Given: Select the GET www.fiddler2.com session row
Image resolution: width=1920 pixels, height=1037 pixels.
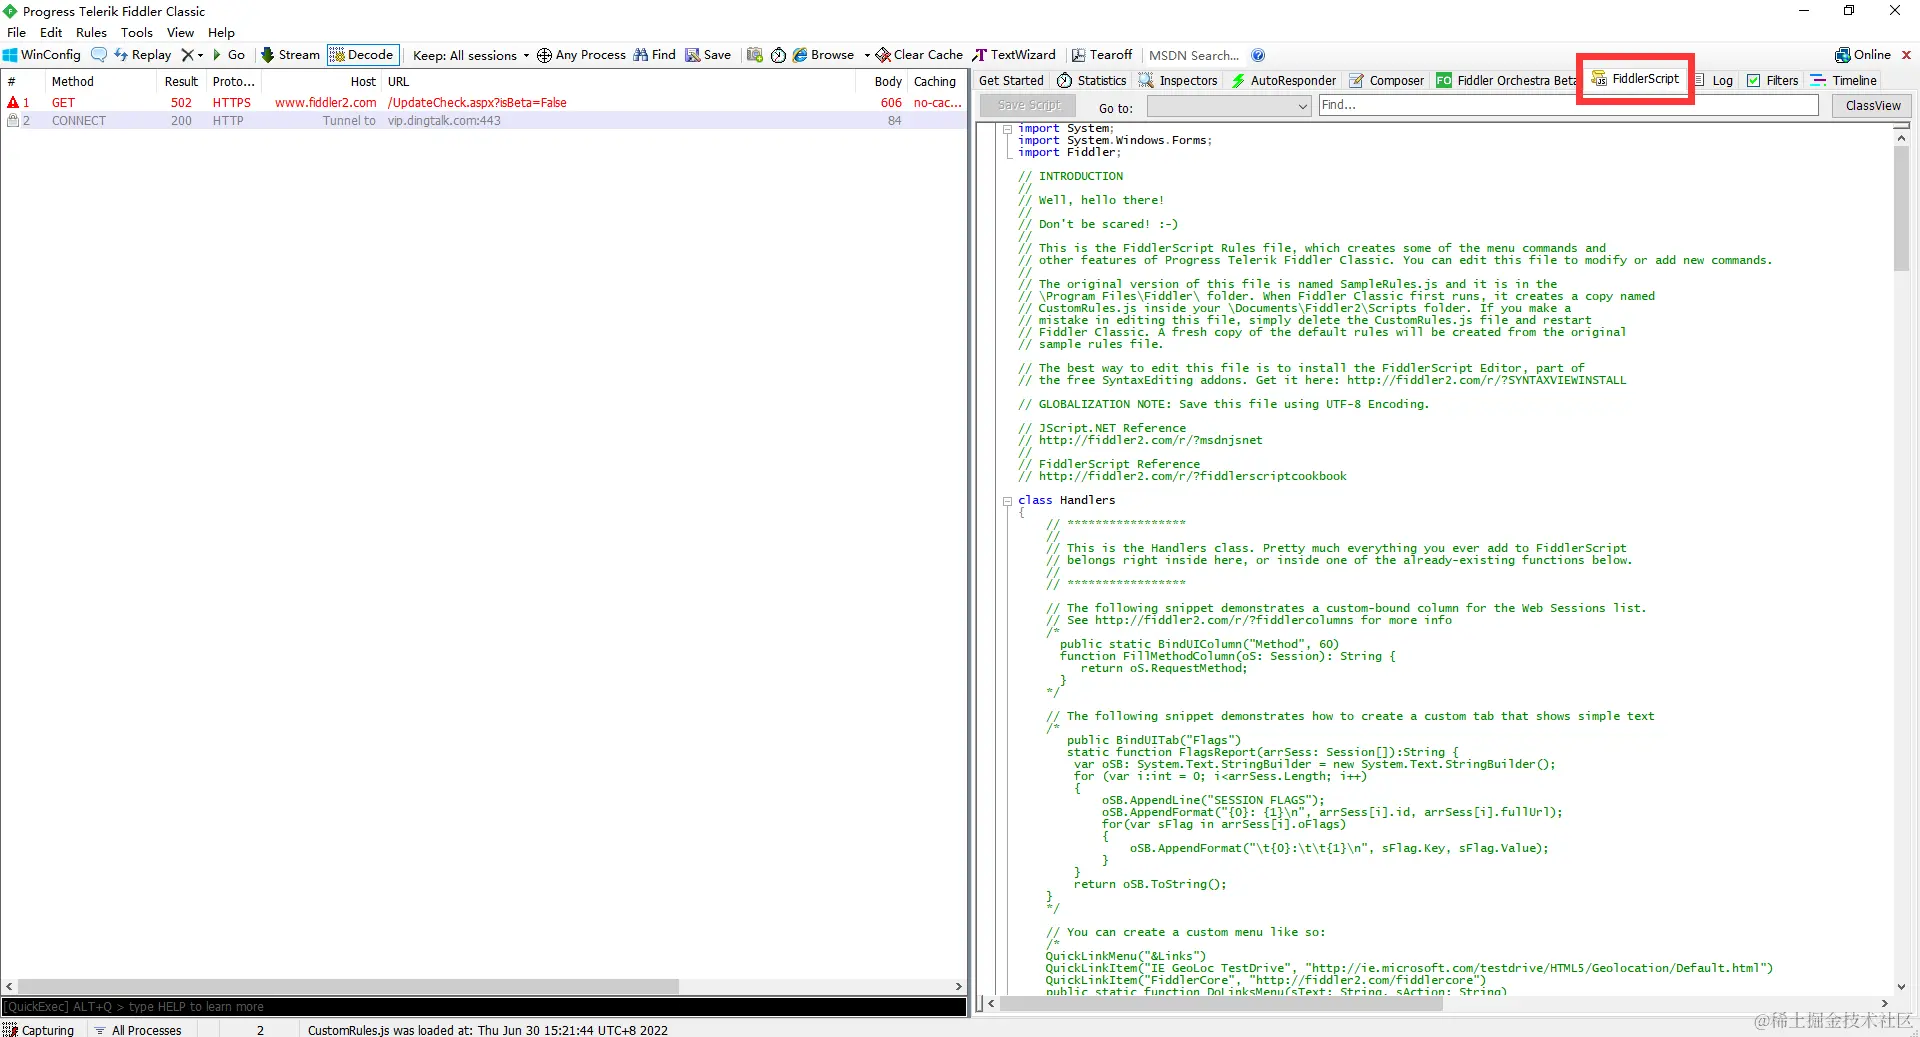Looking at the screenshot, I should coord(484,103).
